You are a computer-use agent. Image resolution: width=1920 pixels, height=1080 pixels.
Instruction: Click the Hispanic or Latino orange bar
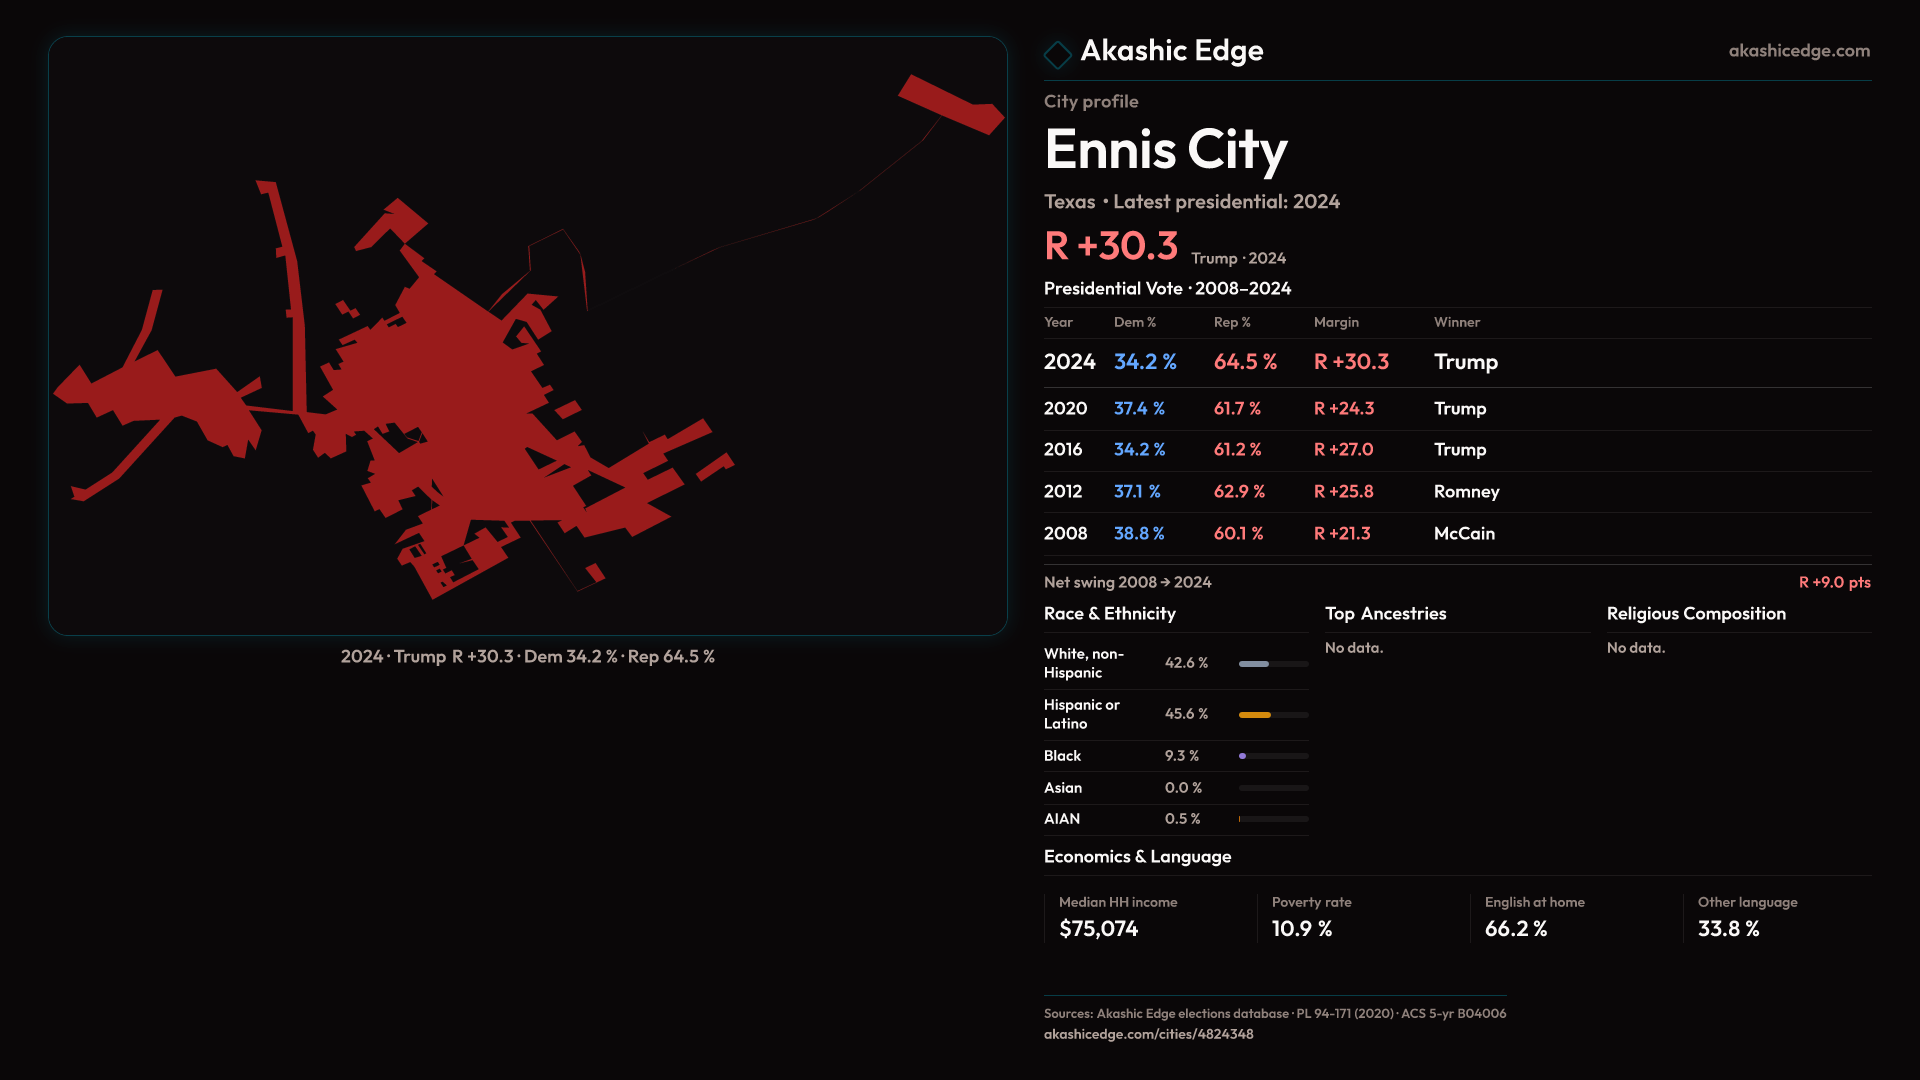click(x=1255, y=715)
